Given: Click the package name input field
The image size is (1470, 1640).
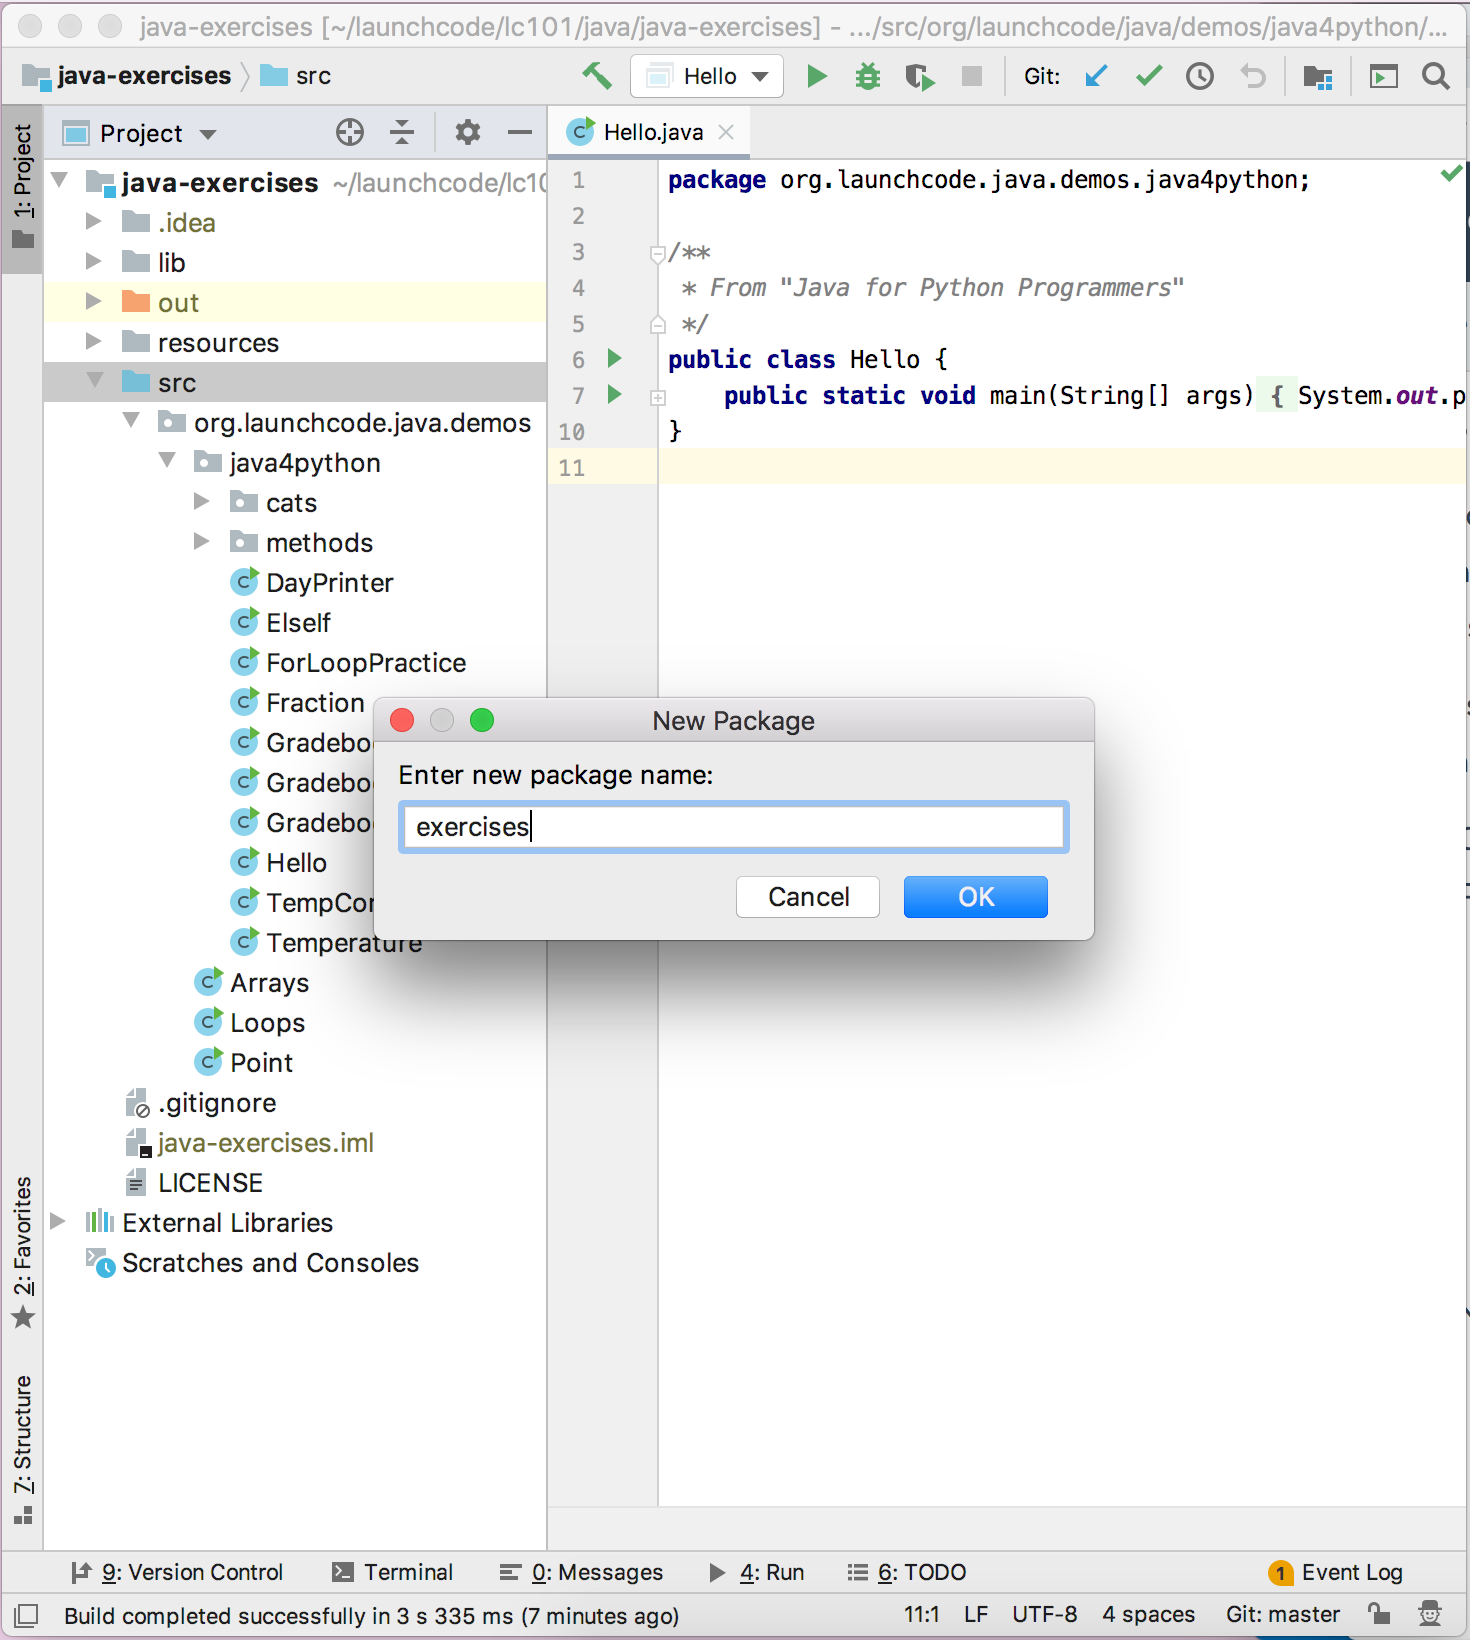Looking at the screenshot, I should [x=734, y=827].
